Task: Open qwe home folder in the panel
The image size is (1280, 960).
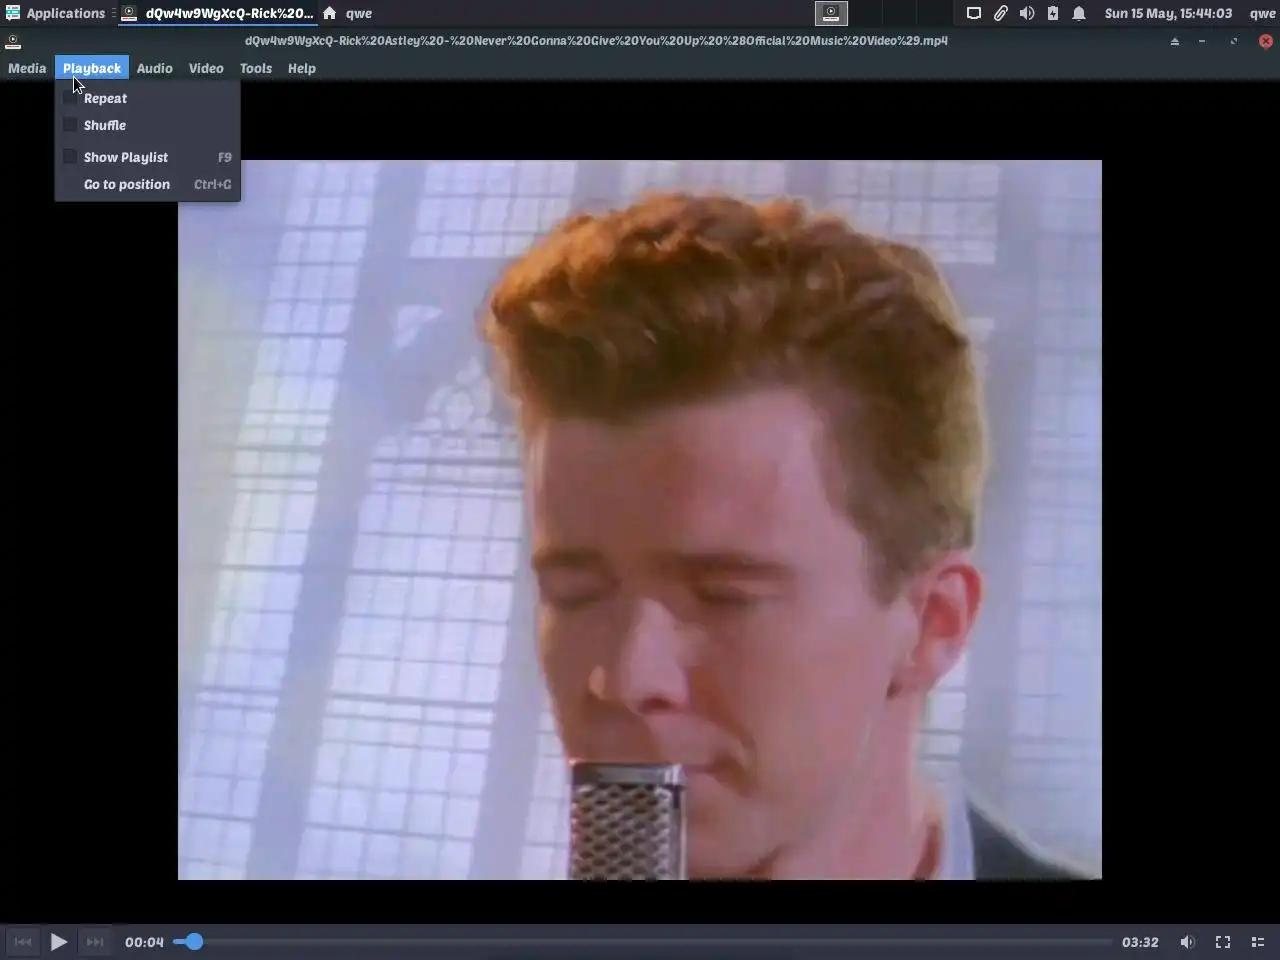Action: 347,13
